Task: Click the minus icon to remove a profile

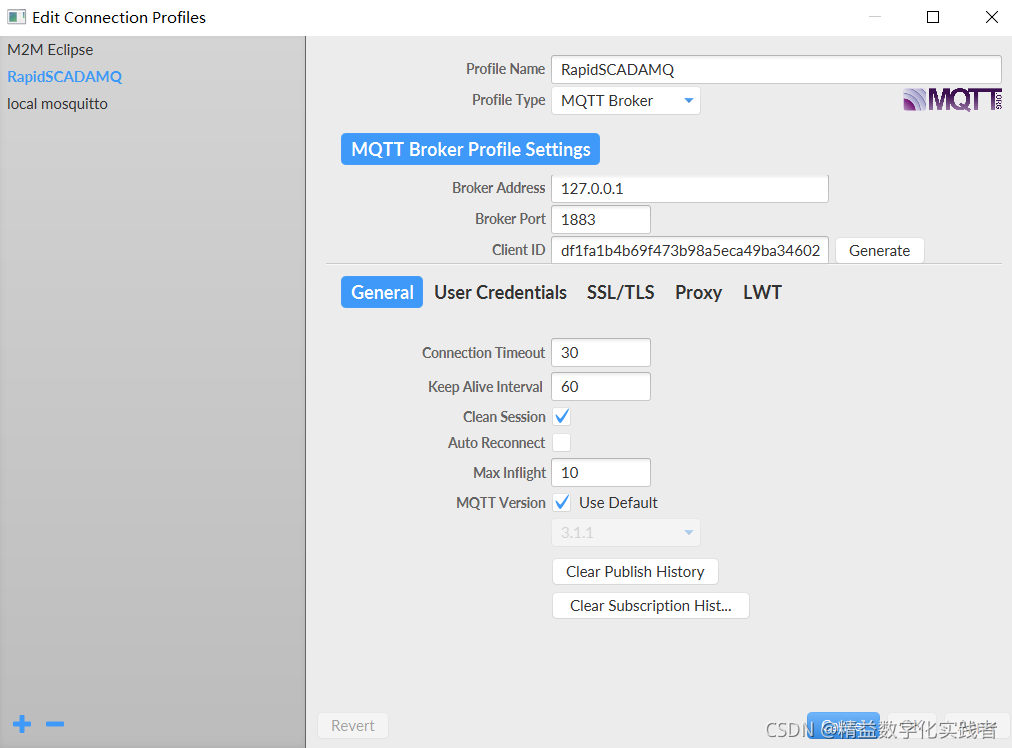Action: click(54, 724)
